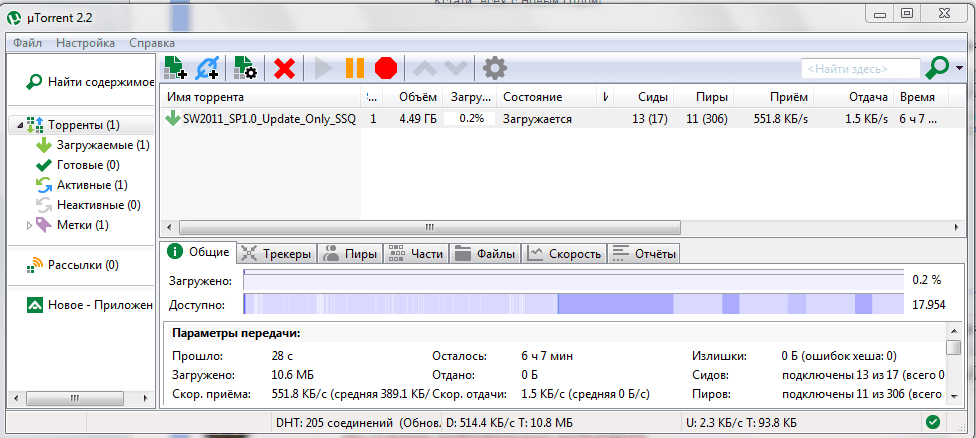This screenshot has height=438, width=976.
Task: Open Preferences via the gear icon
Action: (495, 68)
